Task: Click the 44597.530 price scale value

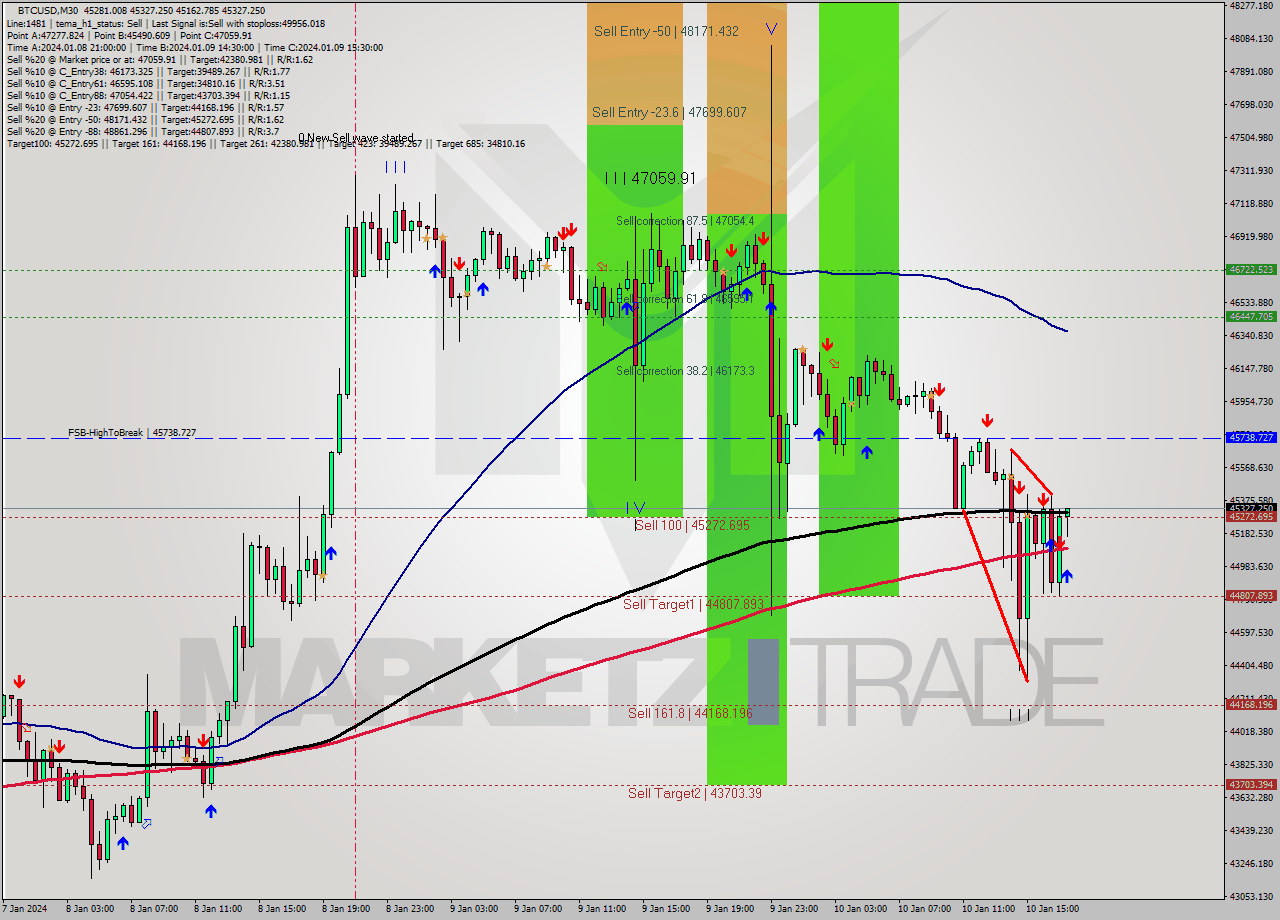Action: click(1252, 633)
